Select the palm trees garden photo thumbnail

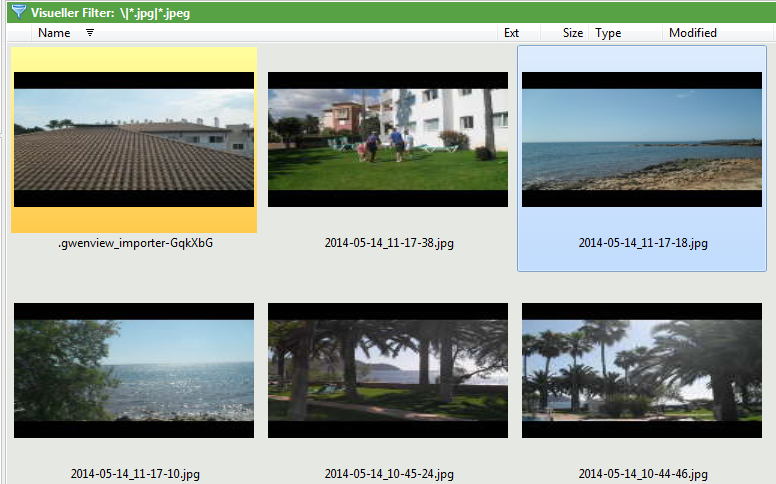pyautogui.click(x=642, y=370)
